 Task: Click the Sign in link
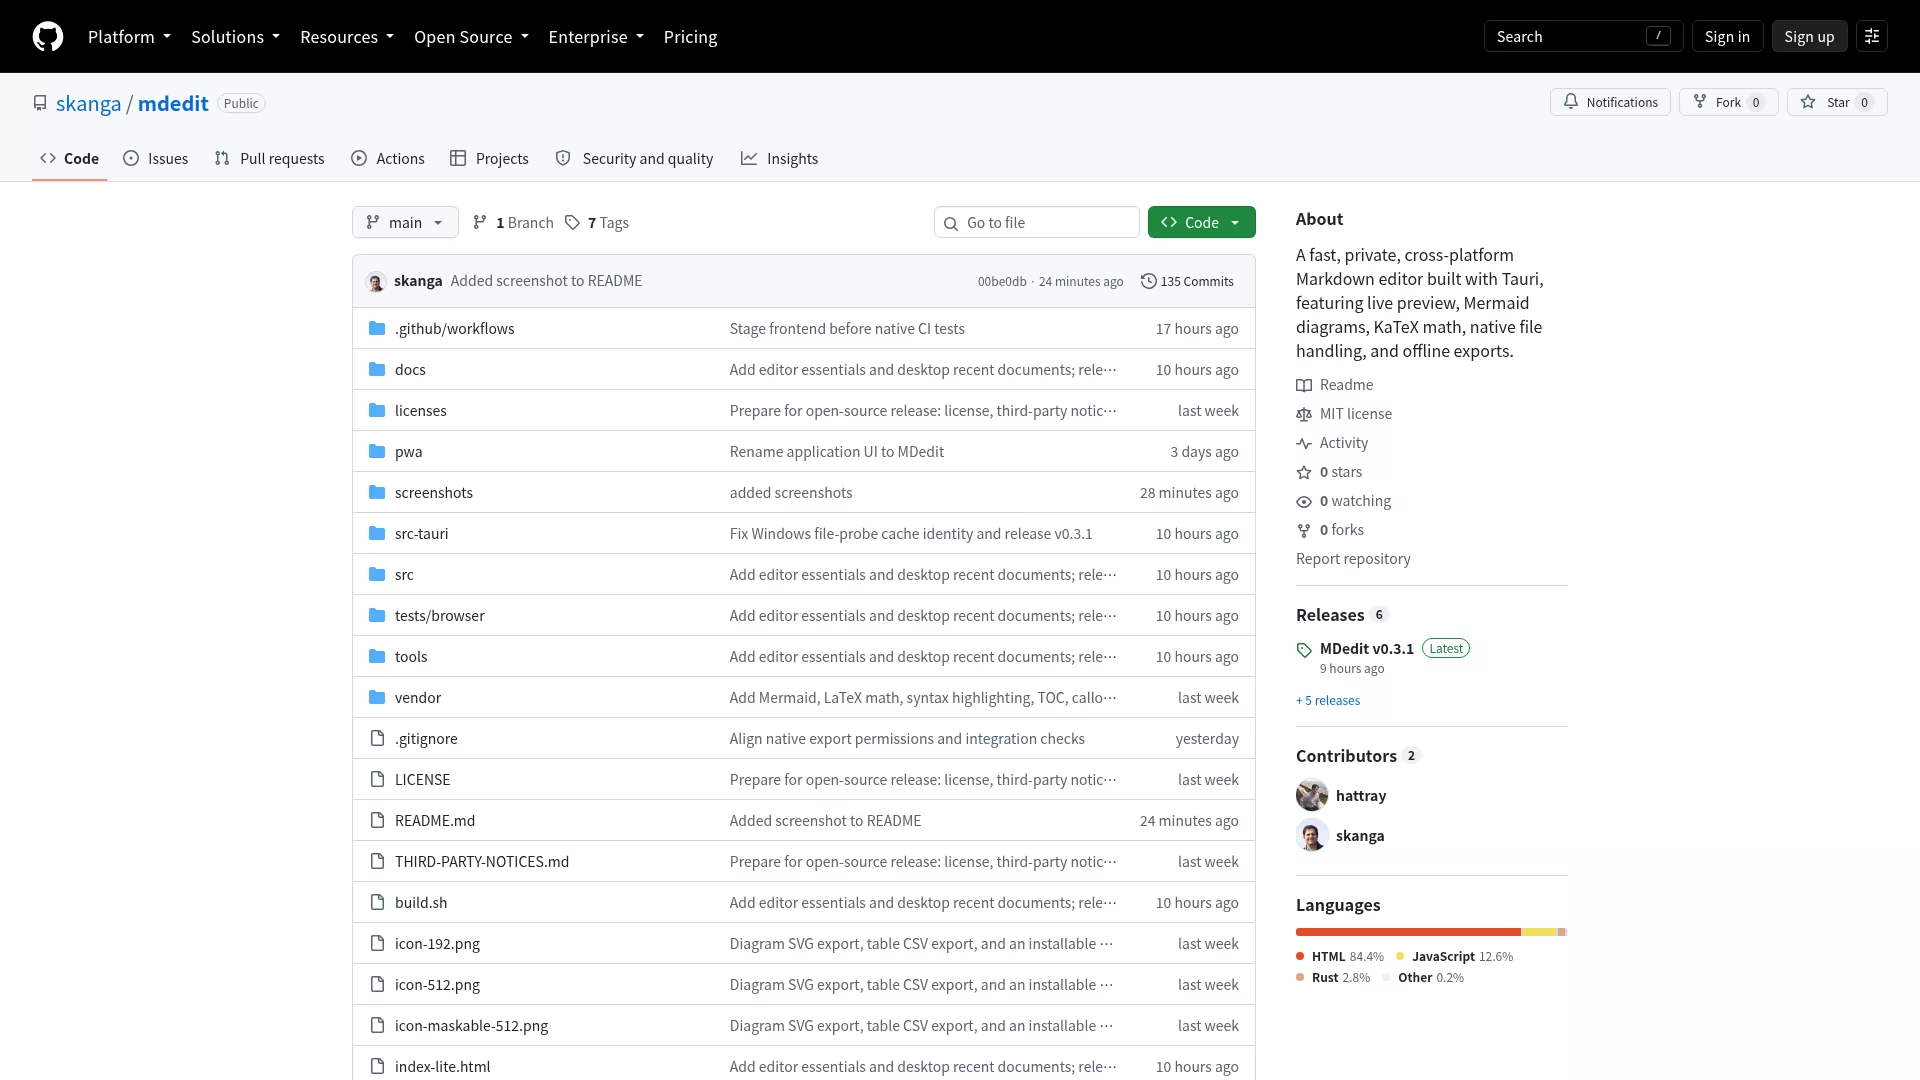pyautogui.click(x=1727, y=37)
